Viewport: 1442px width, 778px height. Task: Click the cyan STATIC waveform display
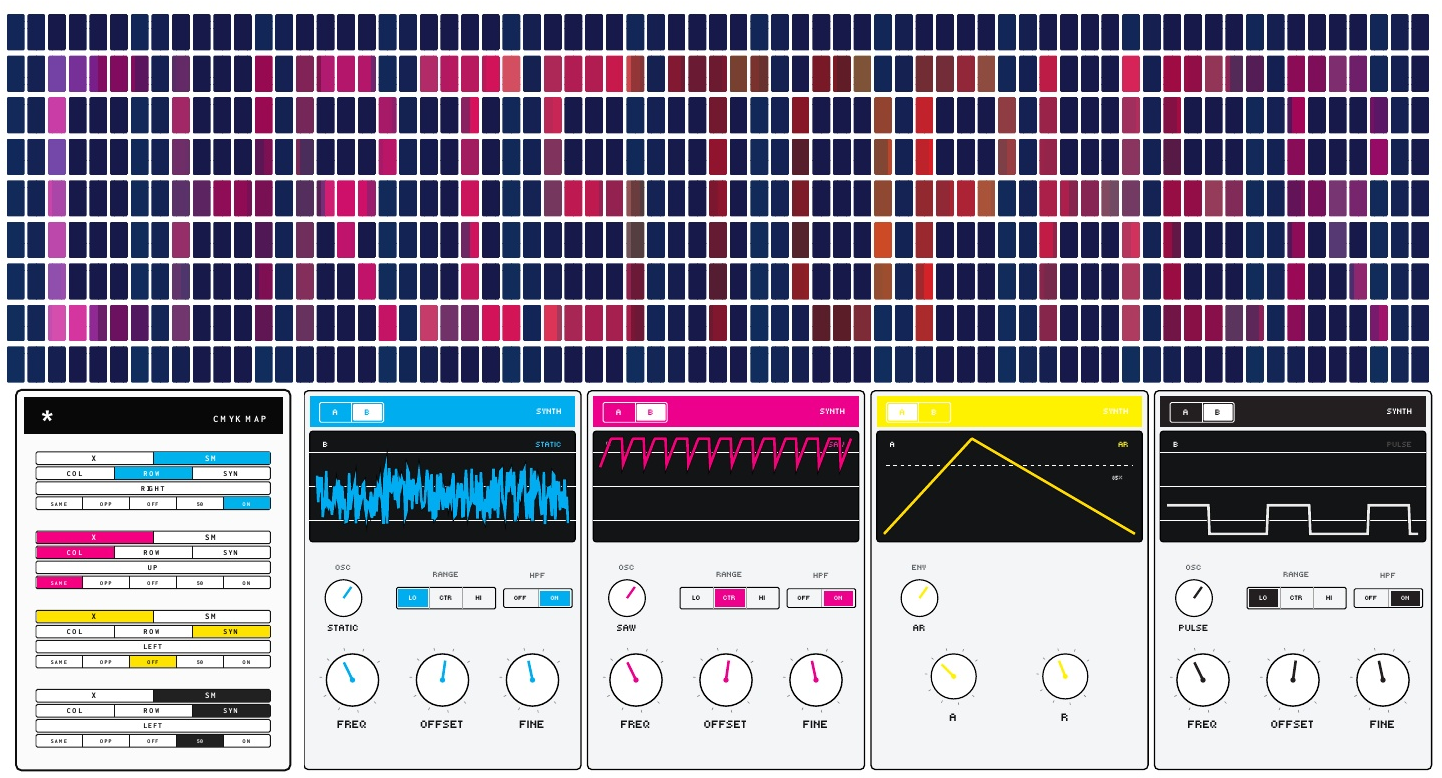tap(443, 487)
